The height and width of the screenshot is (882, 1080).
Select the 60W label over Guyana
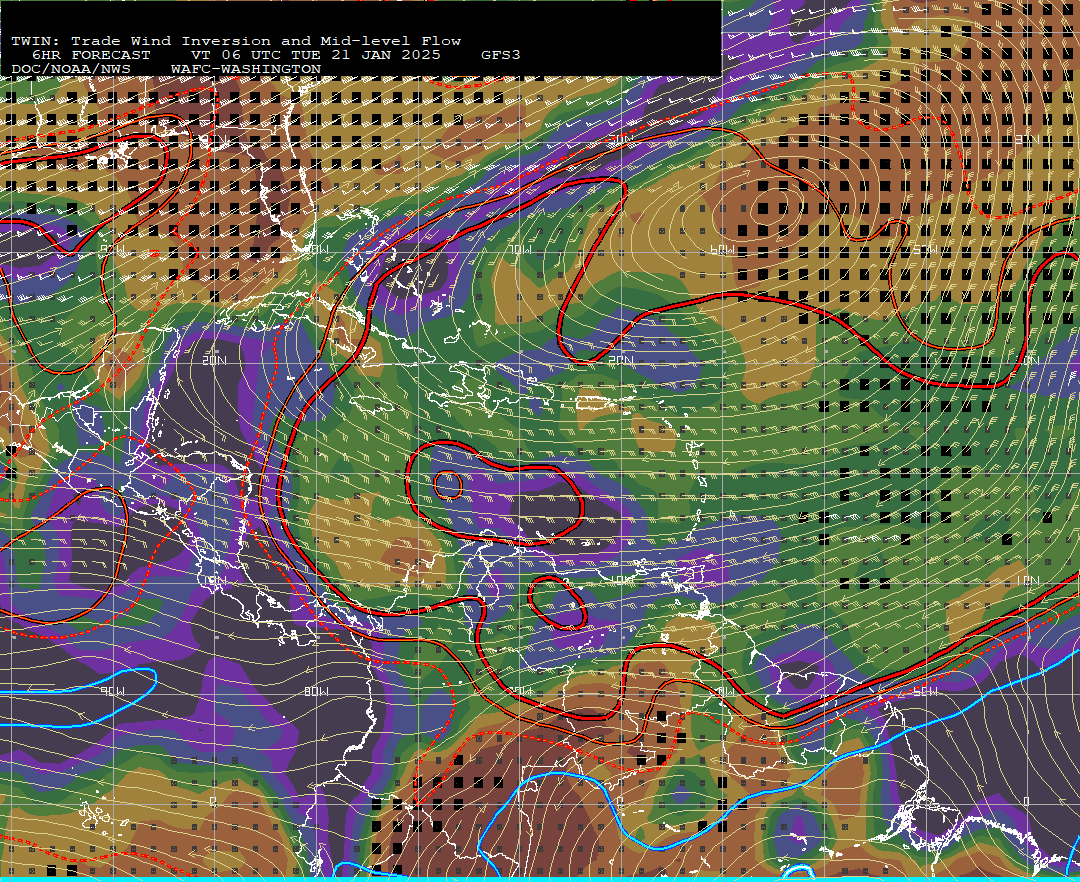(x=725, y=691)
